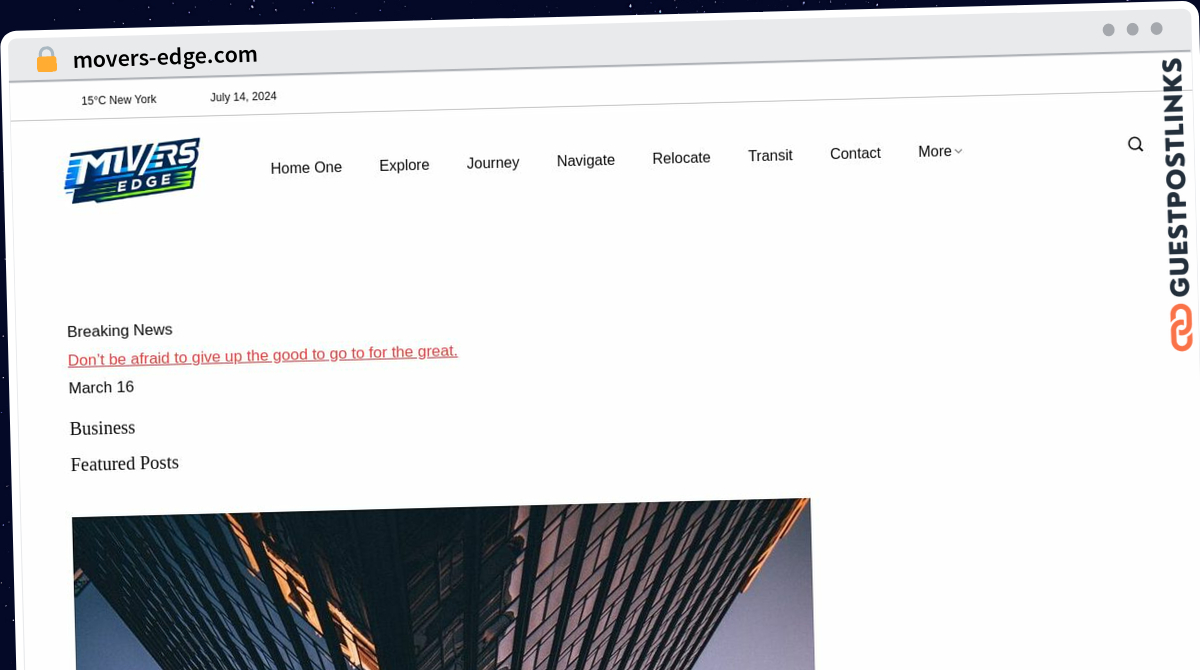Expand the More menu chevron
Image resolution: width=1200 pixels, height=670 pixels.
pos(958,151)
